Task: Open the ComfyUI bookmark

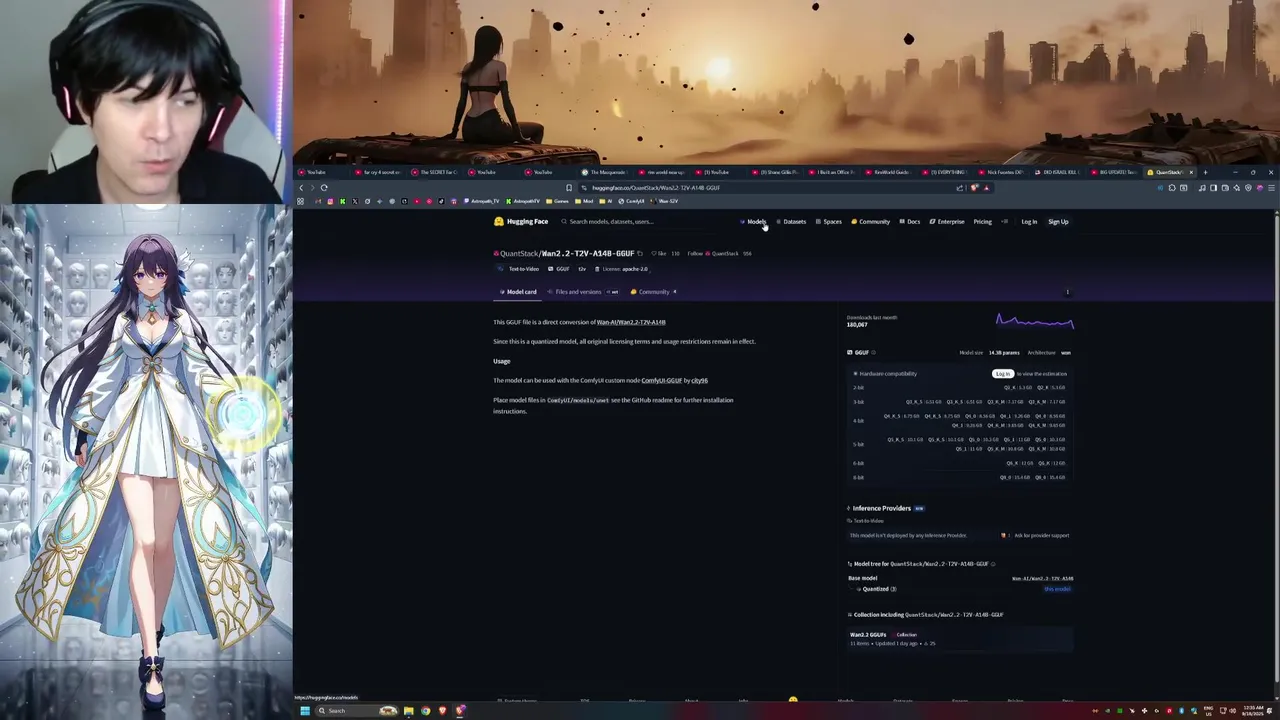Action: 632,201
